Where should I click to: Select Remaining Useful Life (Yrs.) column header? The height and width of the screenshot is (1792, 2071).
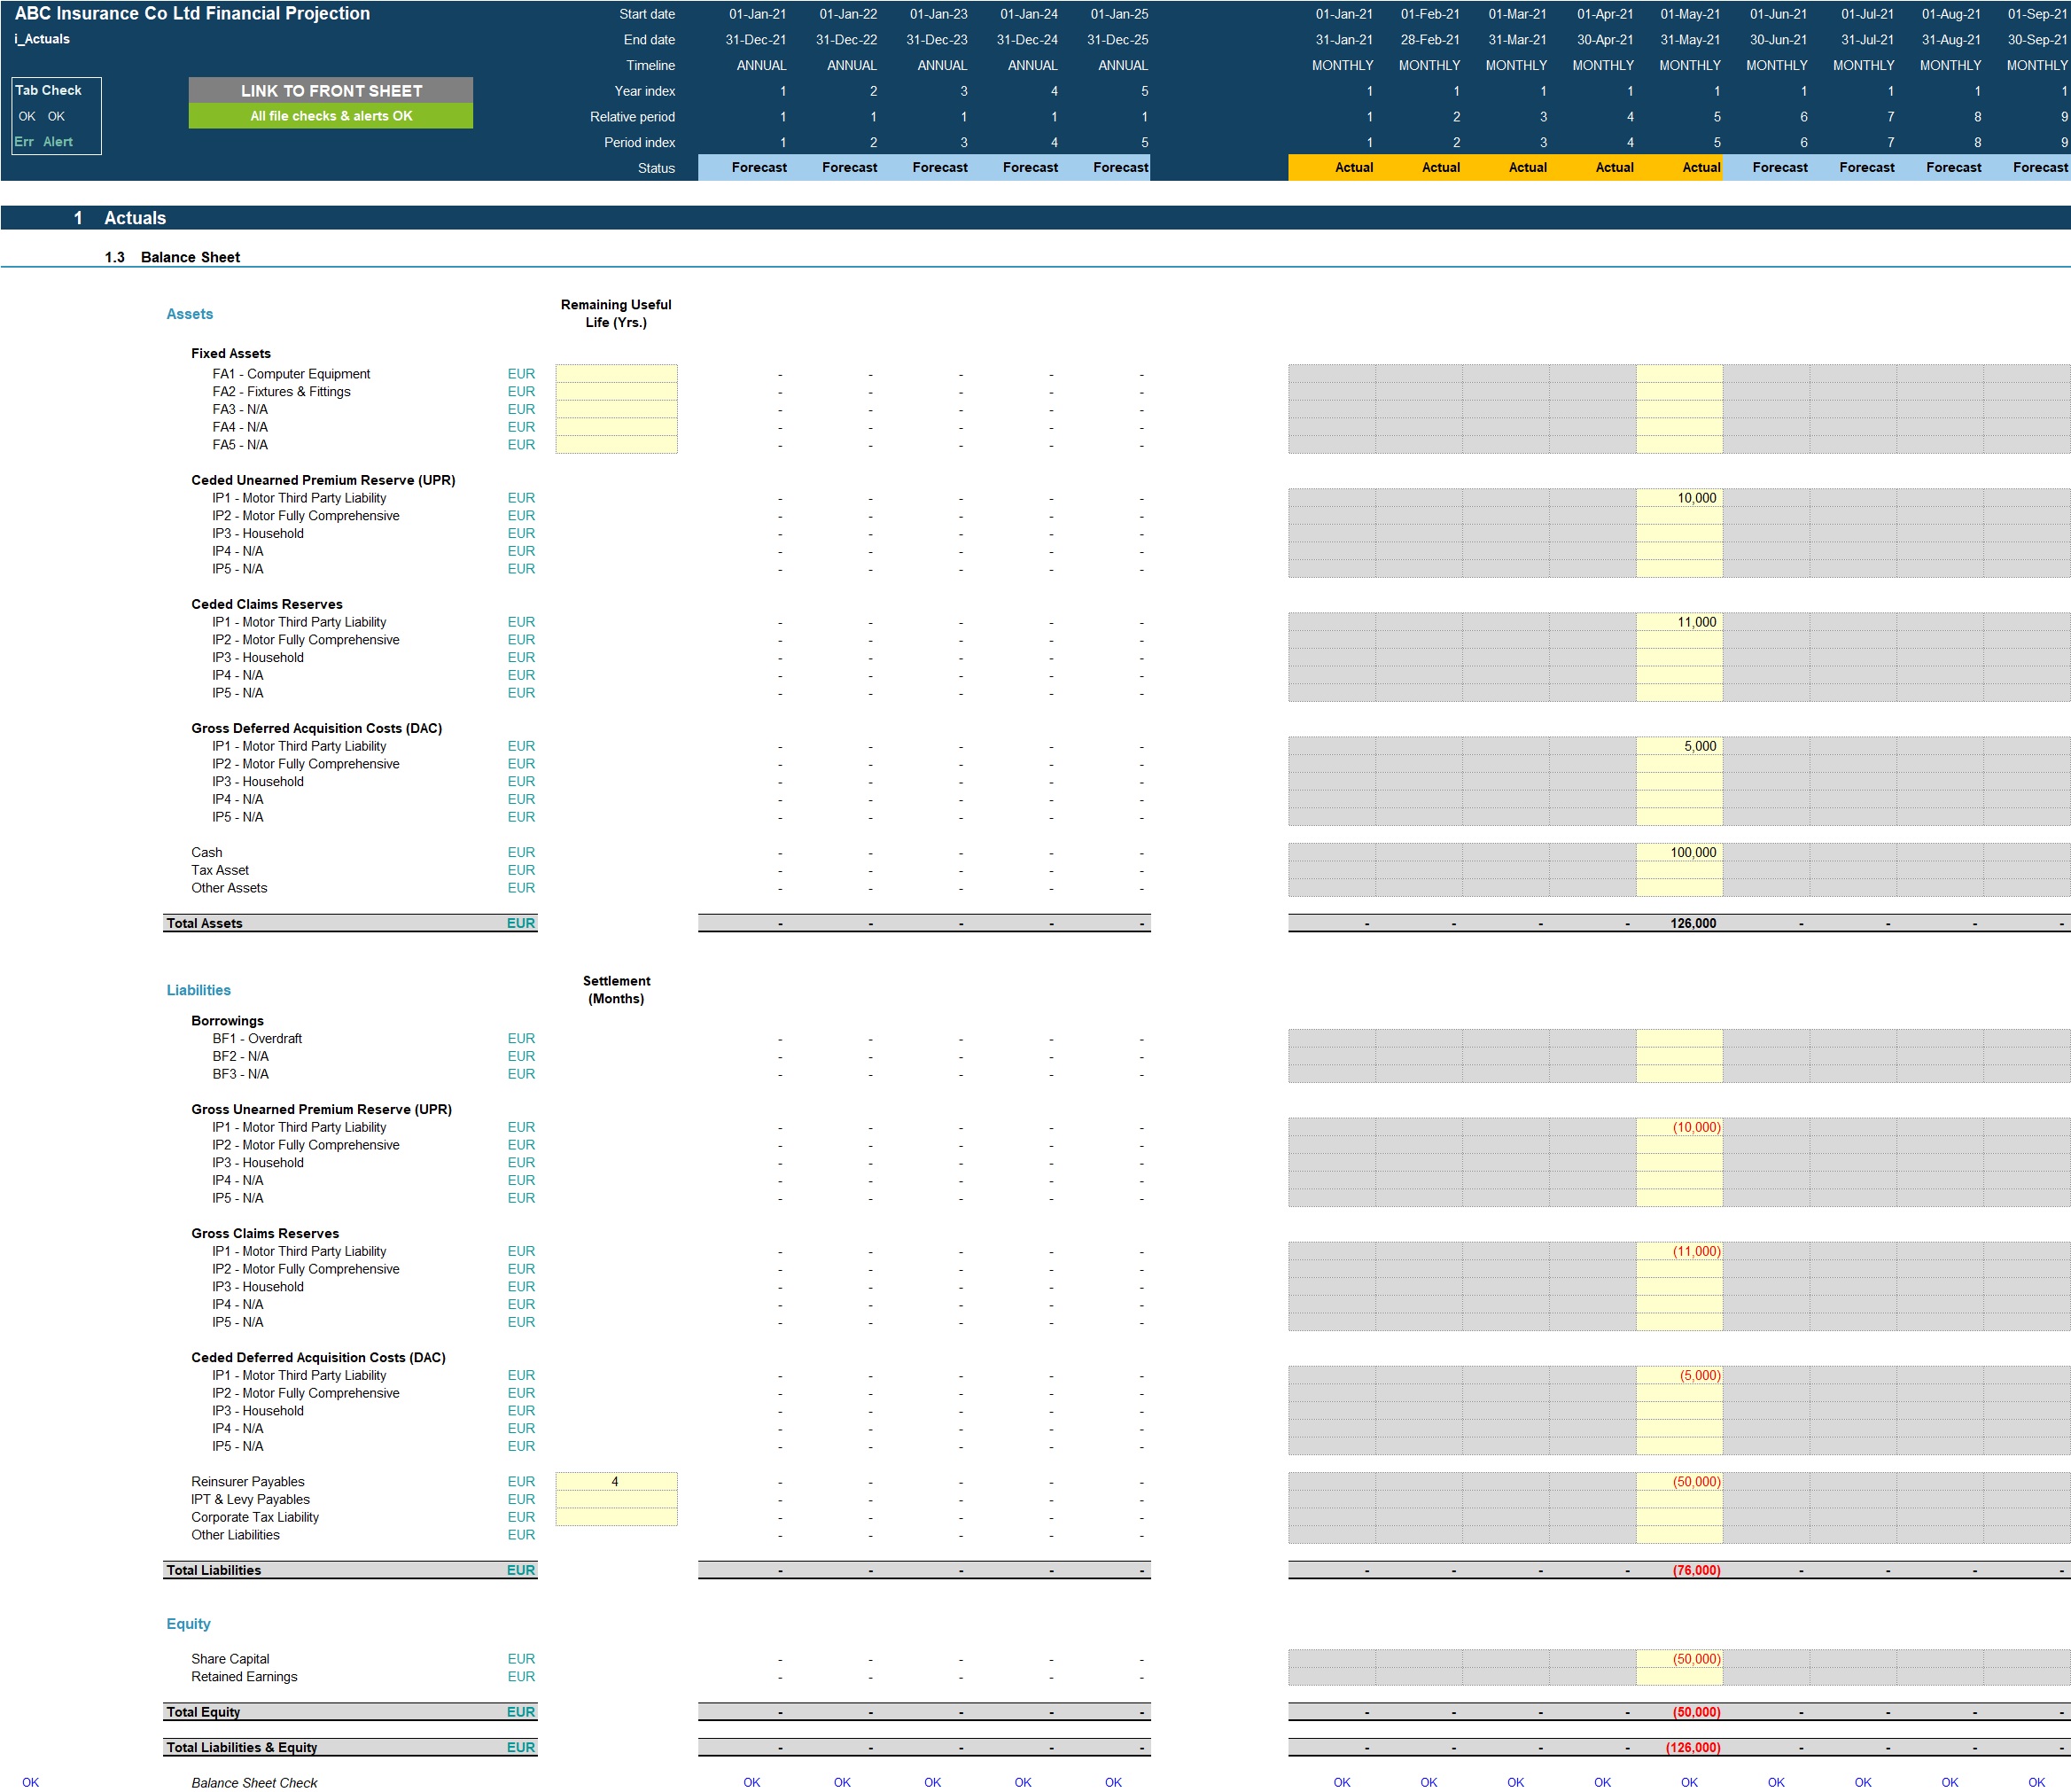616,313
